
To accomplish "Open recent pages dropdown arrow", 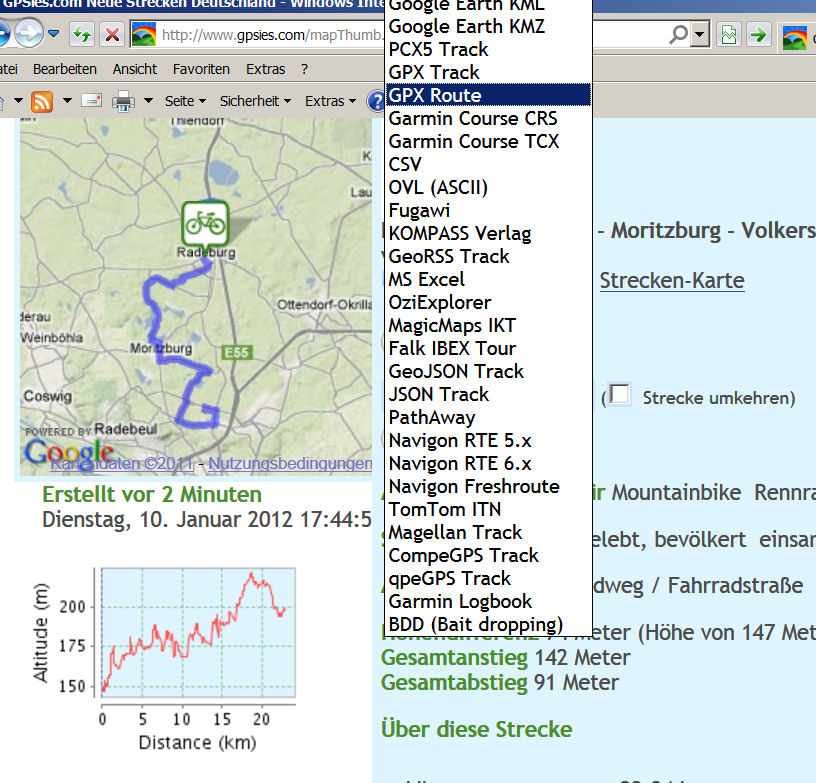I will tap(54, 33).
